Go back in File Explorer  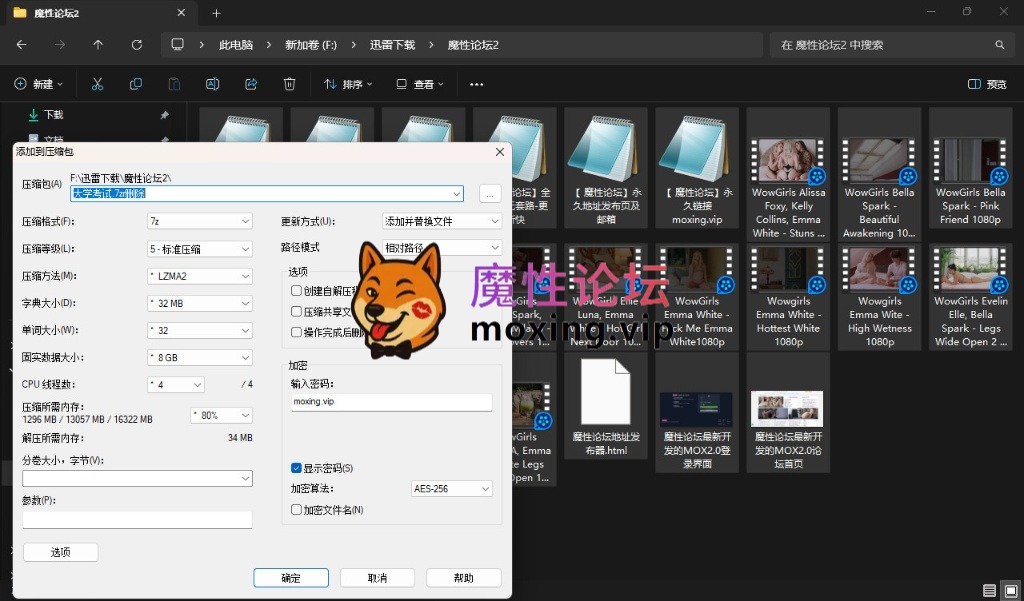point(22,45)
